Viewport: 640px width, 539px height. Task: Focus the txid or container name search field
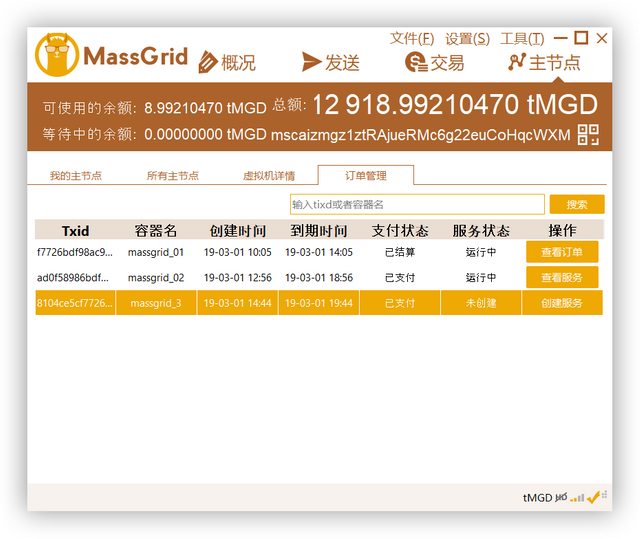click(x=417, y=204)
